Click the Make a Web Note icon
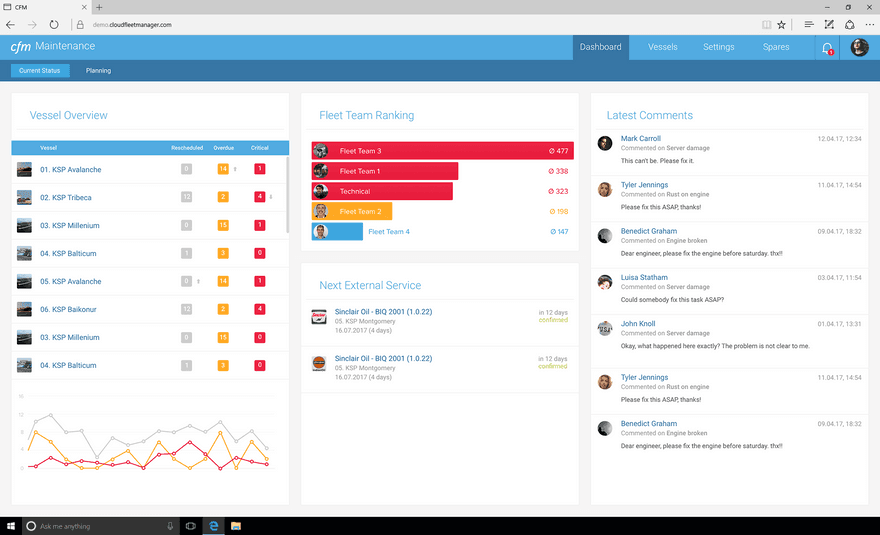 pyautogui.click(x=828, y=24)
